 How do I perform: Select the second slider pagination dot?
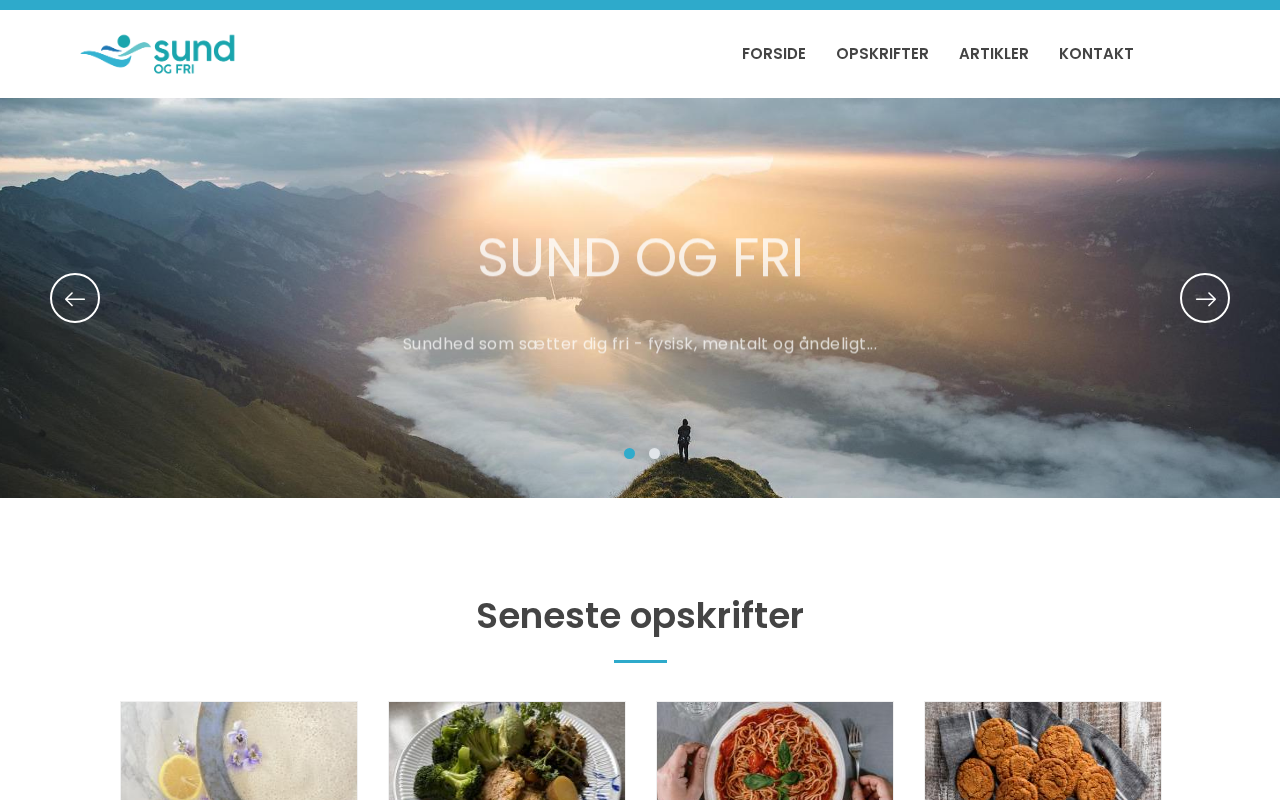(x=655, y=454)
